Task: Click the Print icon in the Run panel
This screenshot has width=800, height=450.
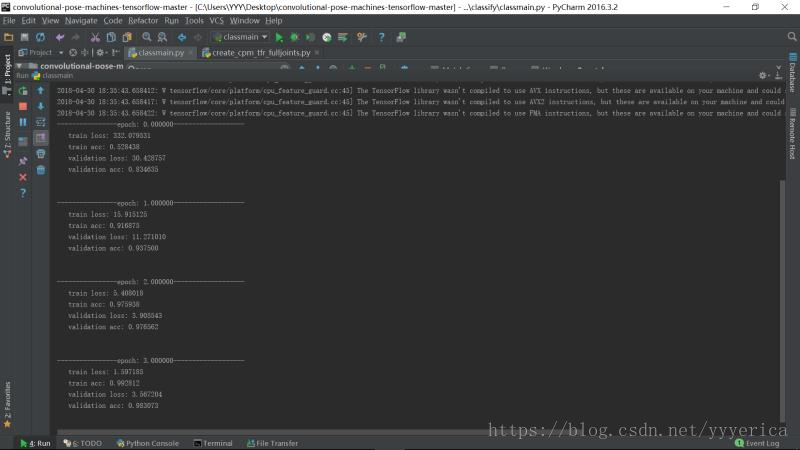Action: tap(41, 154)
